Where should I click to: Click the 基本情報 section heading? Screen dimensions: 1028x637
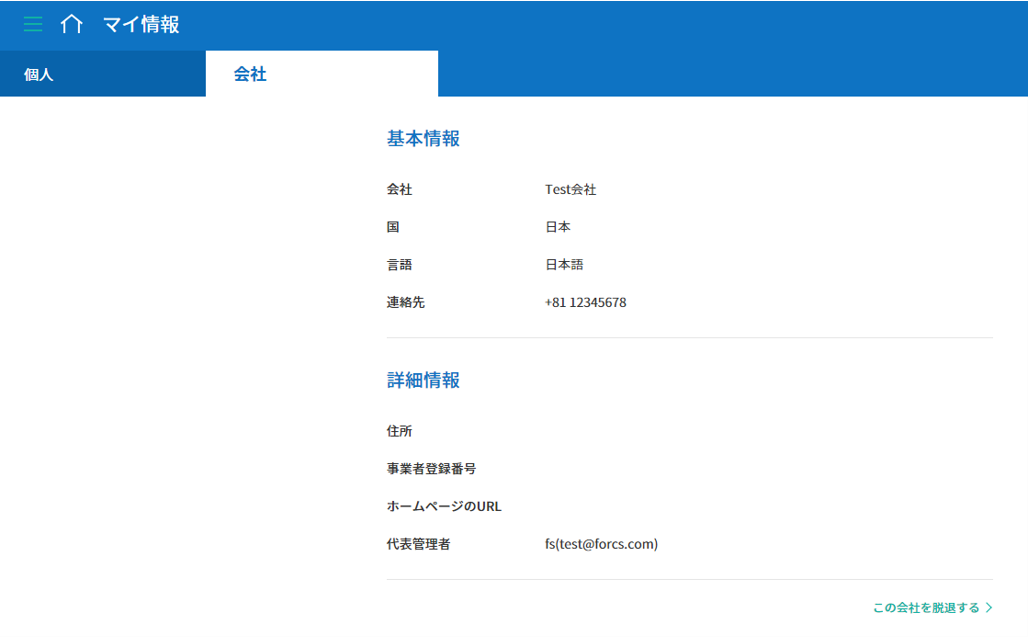423,139
